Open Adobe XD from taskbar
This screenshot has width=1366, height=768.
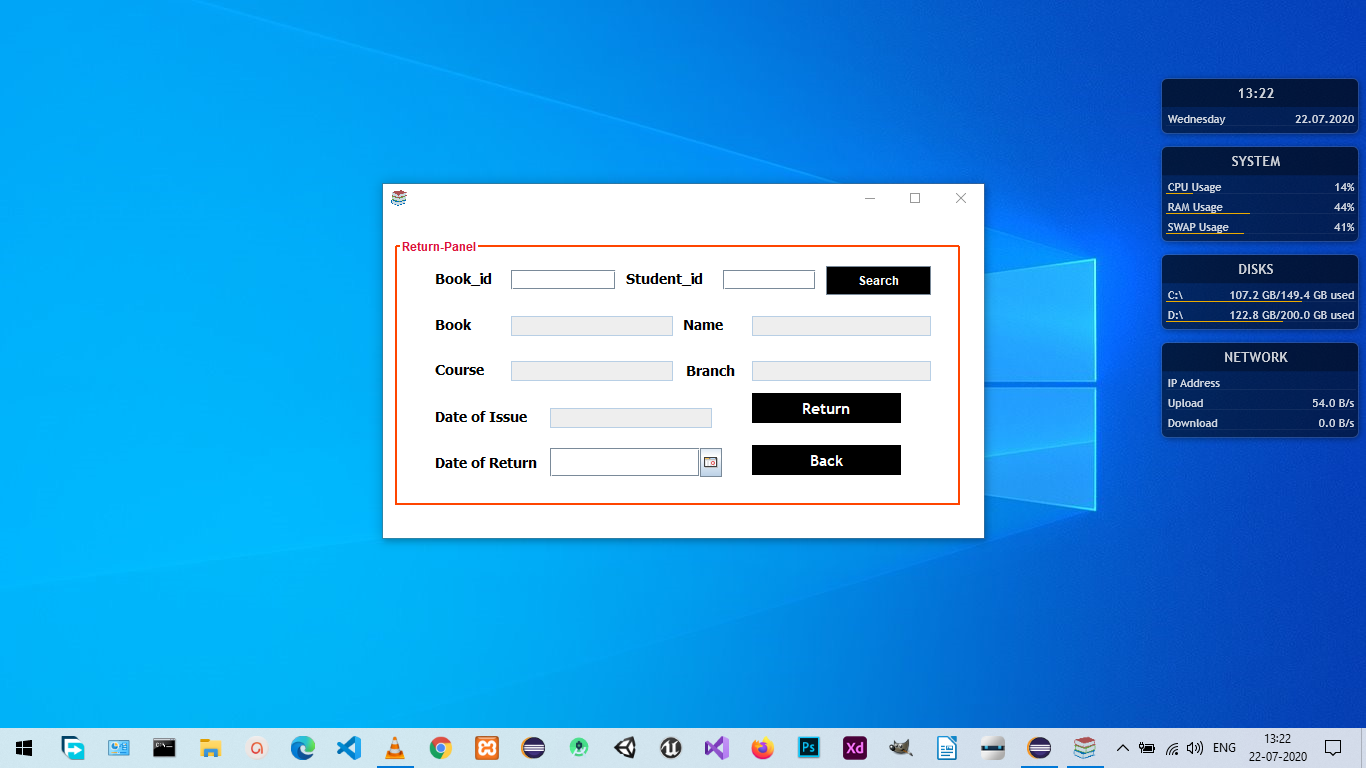(x=855, y=747)
